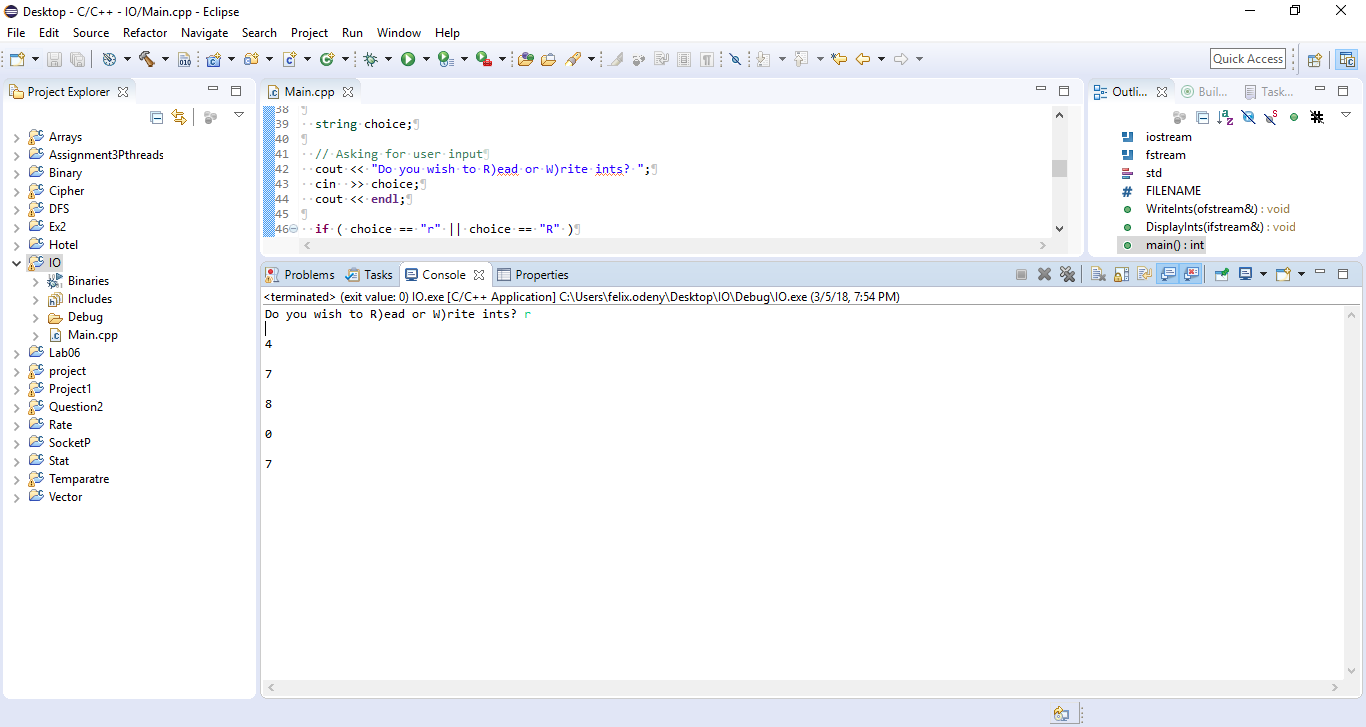The width and height of the screenshot is (1366, 727).
Task: Collapse all in Project Explorer
Action: click(x=157, y=117)
